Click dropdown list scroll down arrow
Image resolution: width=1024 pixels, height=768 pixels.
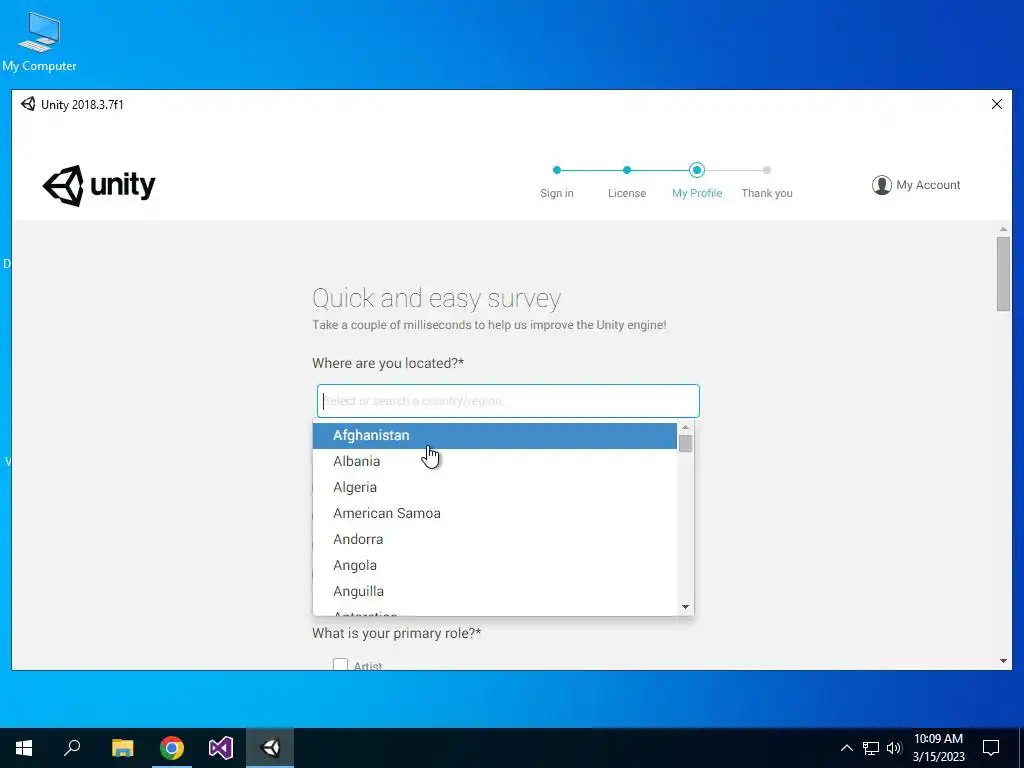click(685, 607)
